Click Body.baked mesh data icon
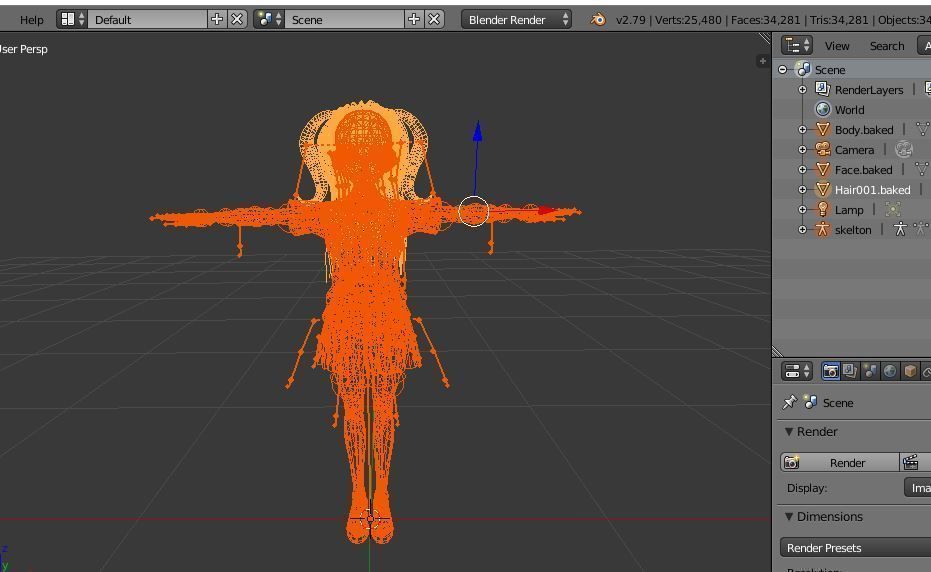 click(x=922, y=129)
